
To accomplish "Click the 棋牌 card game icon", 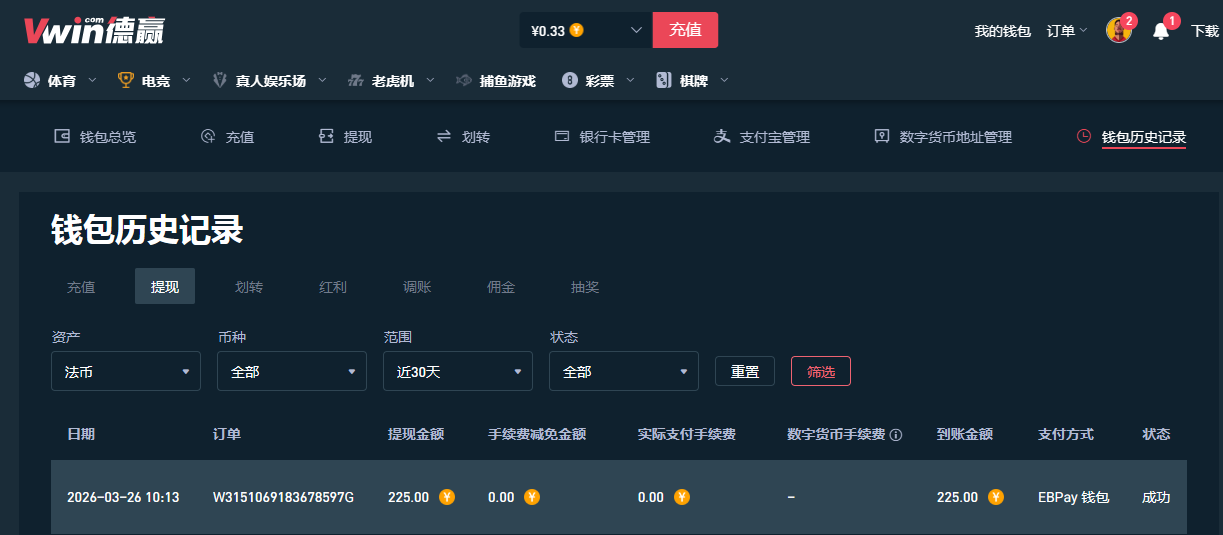I will click(x=663, y=80).
